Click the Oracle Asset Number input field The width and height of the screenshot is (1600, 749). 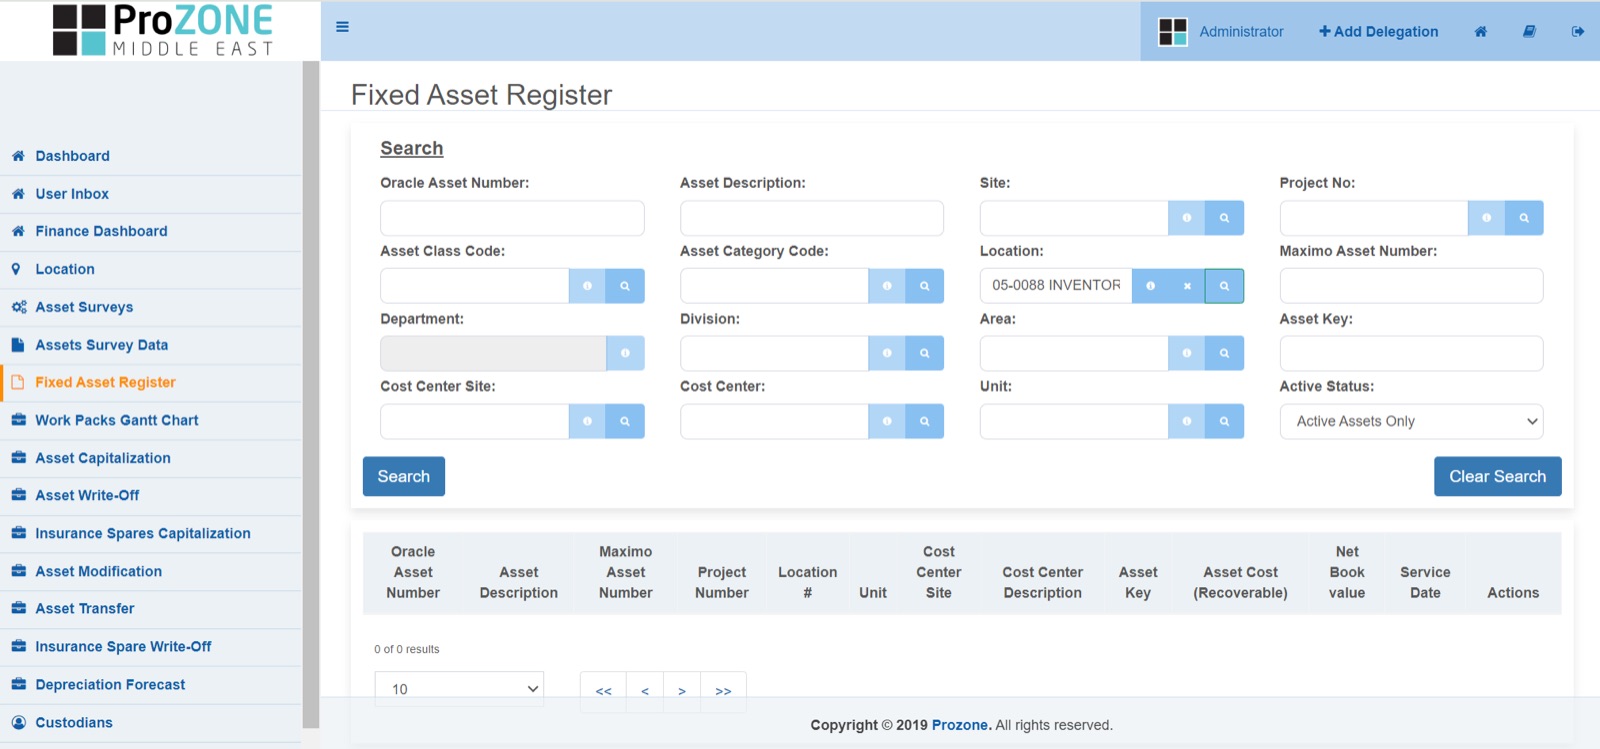[512, 218]
